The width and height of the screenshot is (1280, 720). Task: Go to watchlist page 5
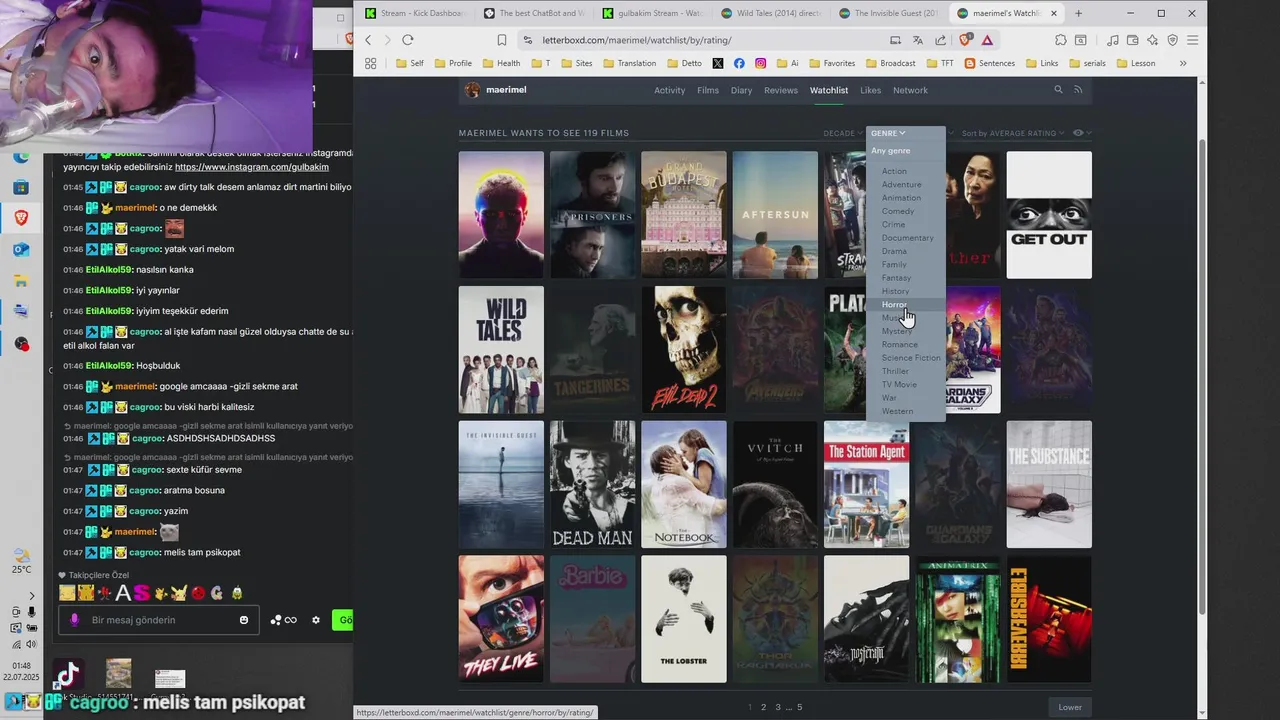pyautogui.click(x=799, y=707)
